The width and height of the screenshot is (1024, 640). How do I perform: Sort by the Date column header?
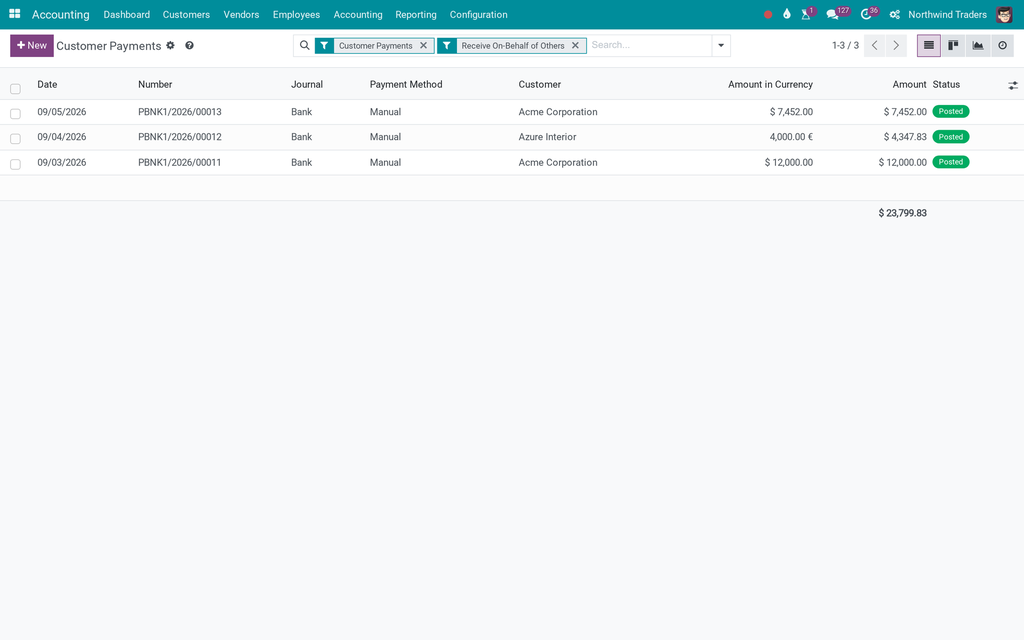point(47,84)
